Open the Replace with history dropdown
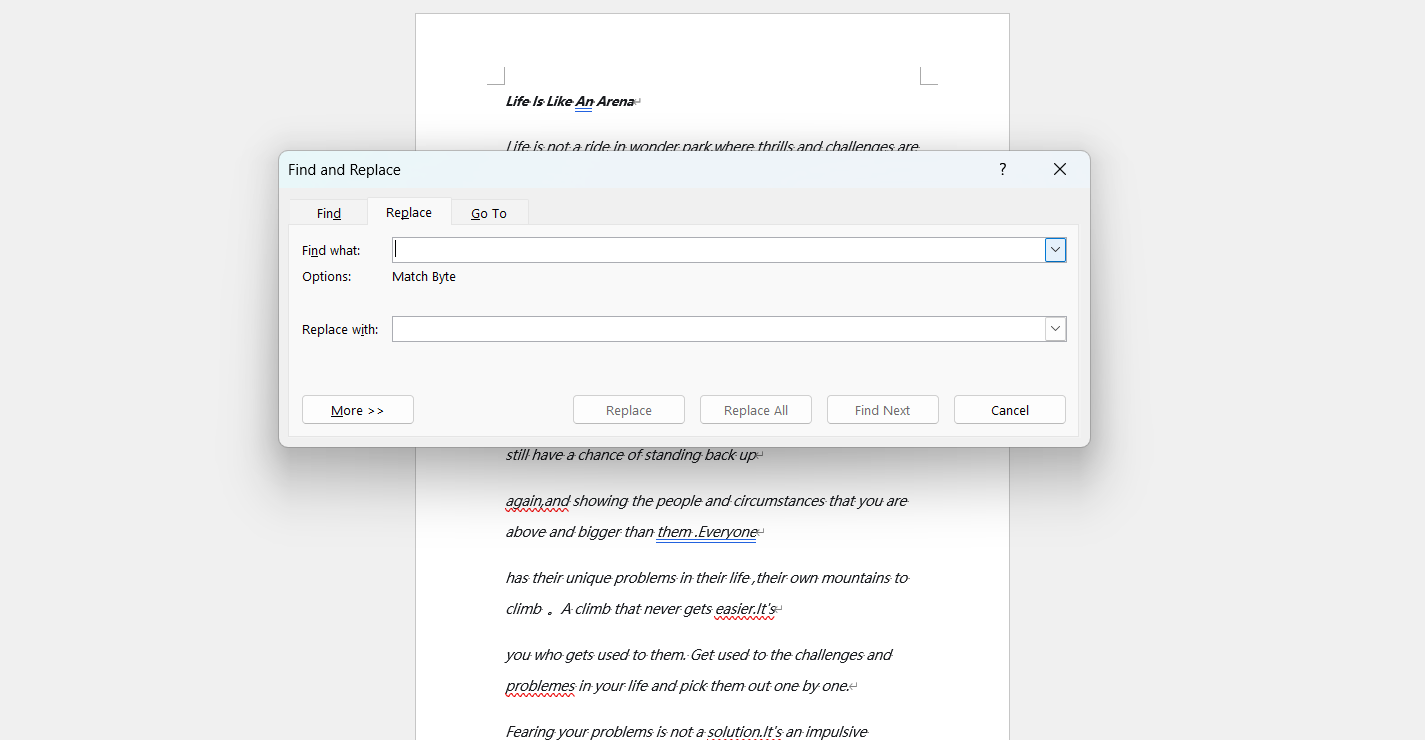The image size is (1425, 740). point(1054,328)
